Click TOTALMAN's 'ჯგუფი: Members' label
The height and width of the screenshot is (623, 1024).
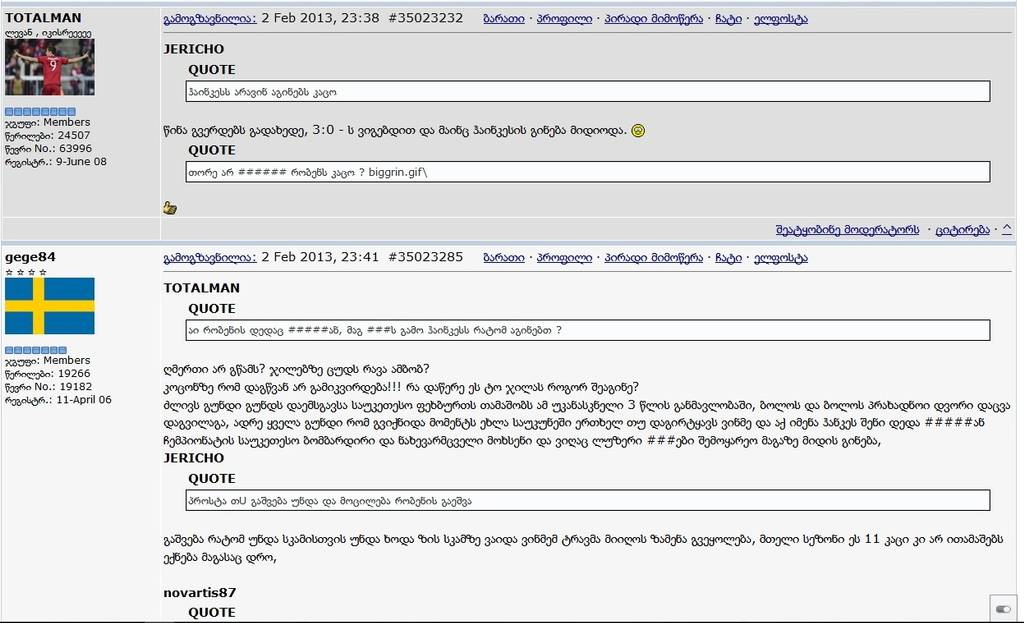[48, 122]
